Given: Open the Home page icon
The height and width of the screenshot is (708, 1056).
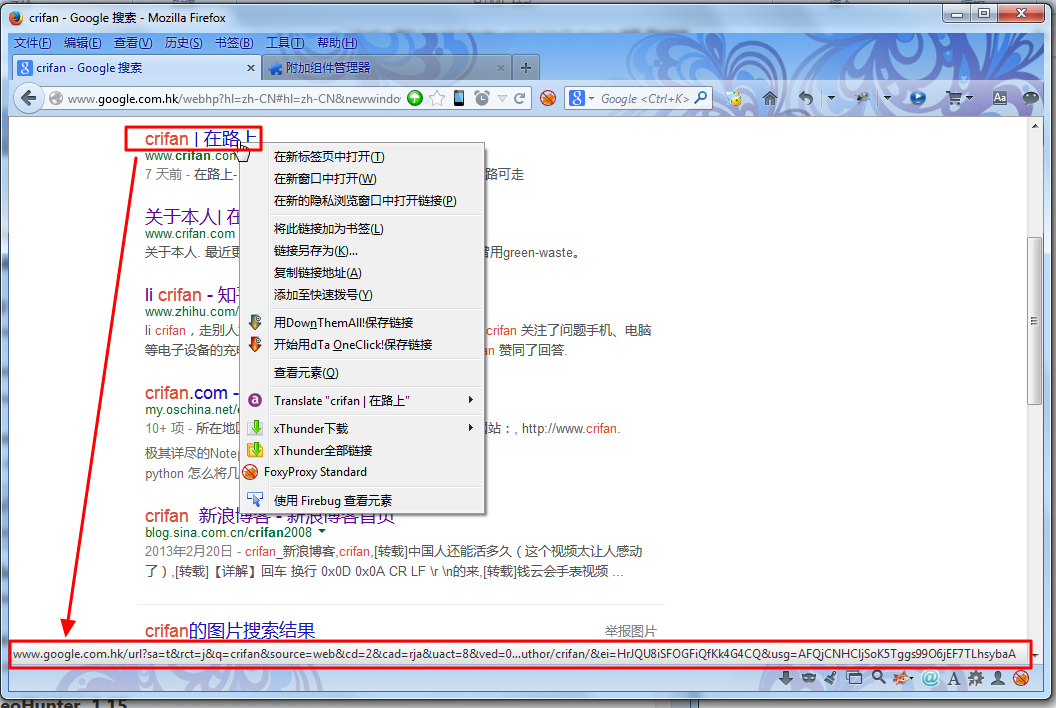Looking at the screenshot, I should [x=770, y=98].
